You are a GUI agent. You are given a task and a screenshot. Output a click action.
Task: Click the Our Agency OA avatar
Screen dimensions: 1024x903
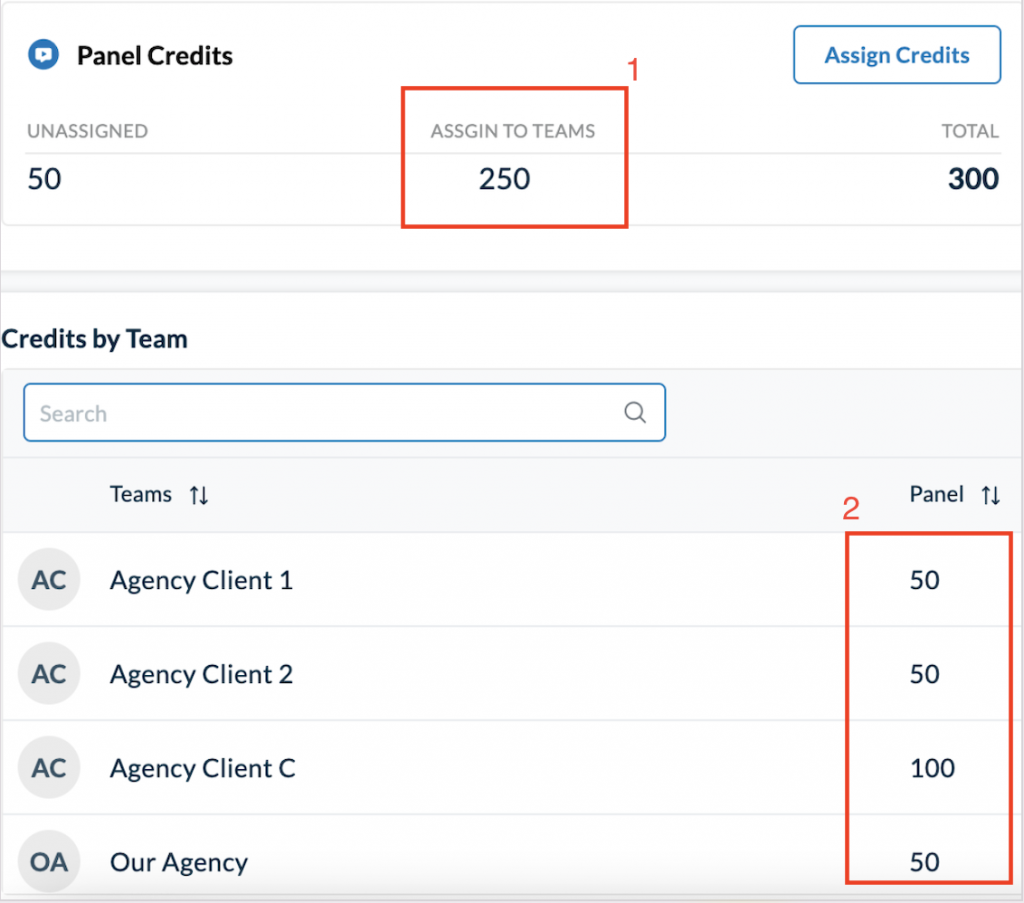coord(49,861)
